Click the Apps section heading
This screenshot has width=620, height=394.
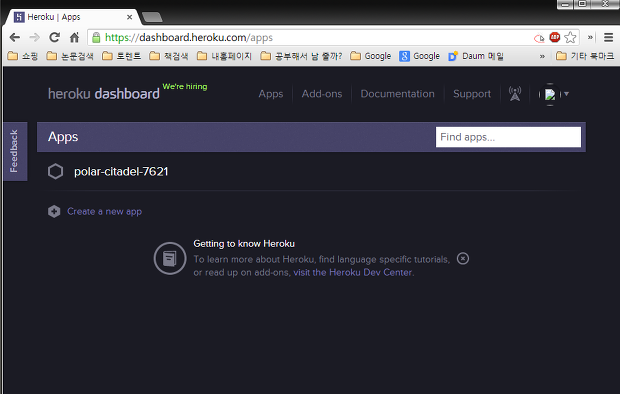pyautogui.click(x=63, y=137)
